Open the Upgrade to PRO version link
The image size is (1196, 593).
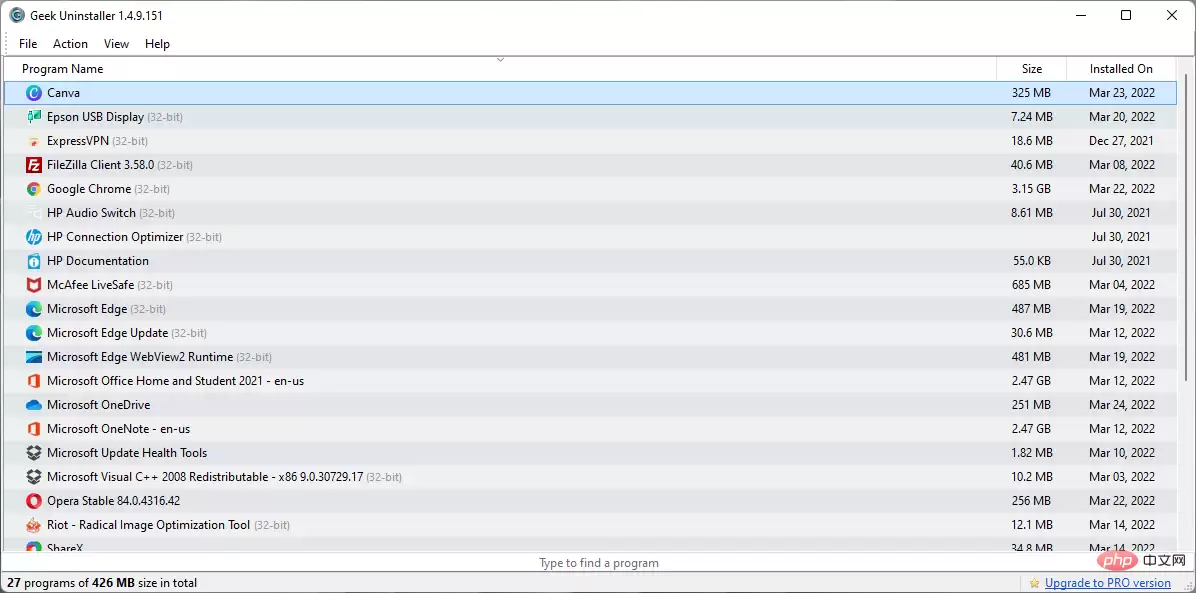(1108, 583)
